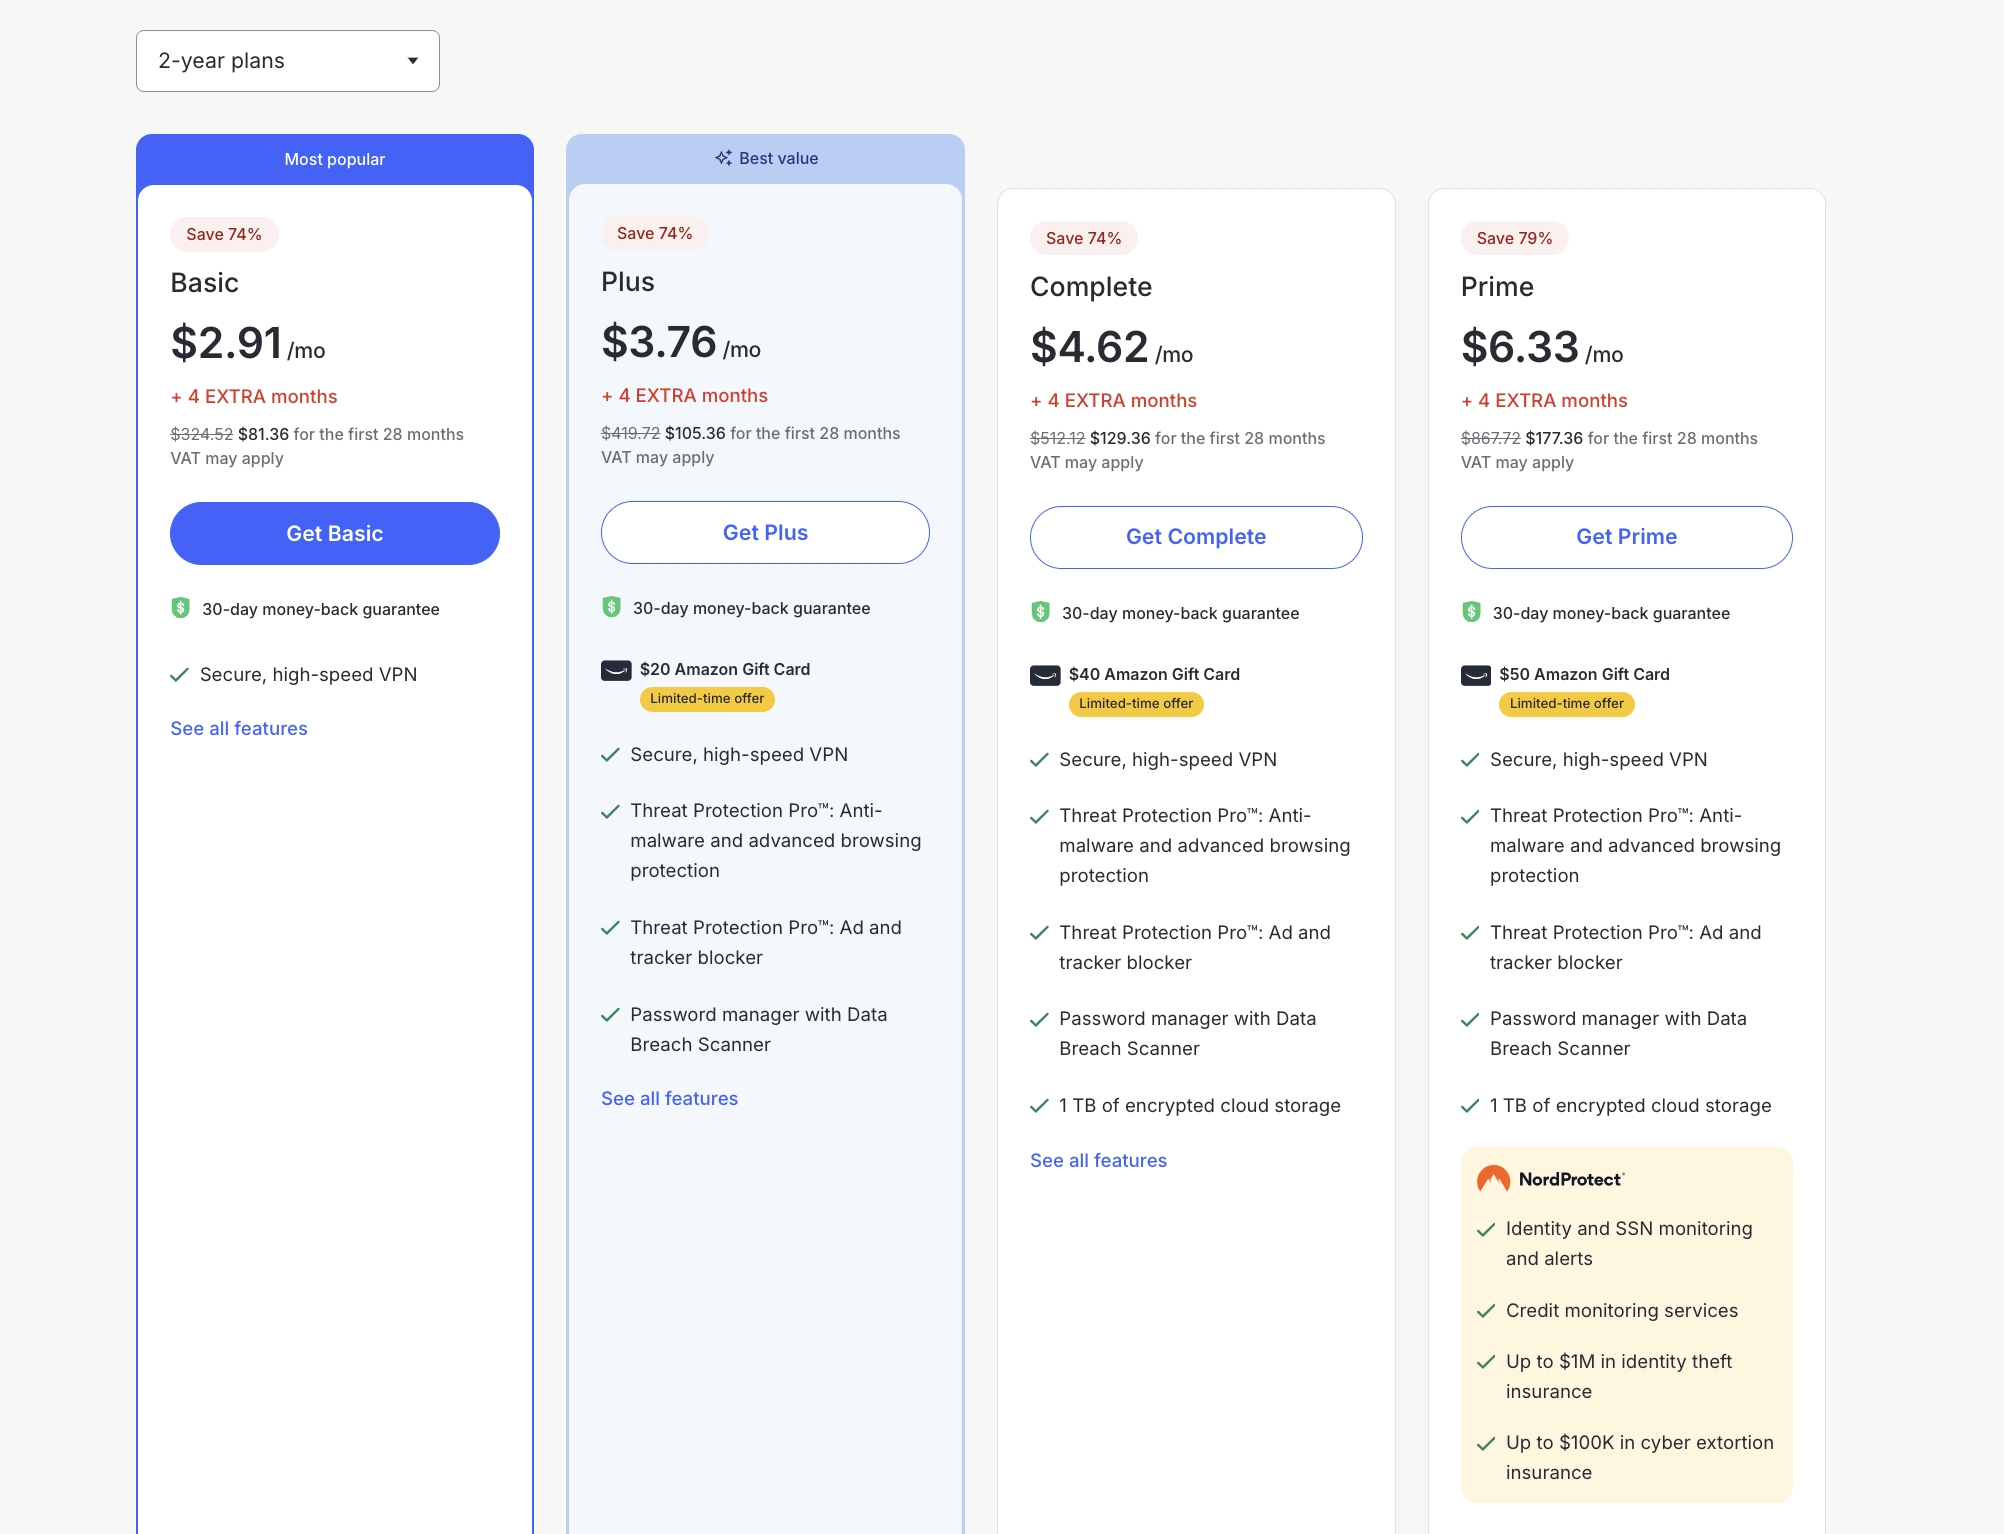Screen dimensions: 2004x1534
Task: Click checkmark beside Prime Secure, high-speed VPN
Action: pyautogui.click(x=1470, y=760)
